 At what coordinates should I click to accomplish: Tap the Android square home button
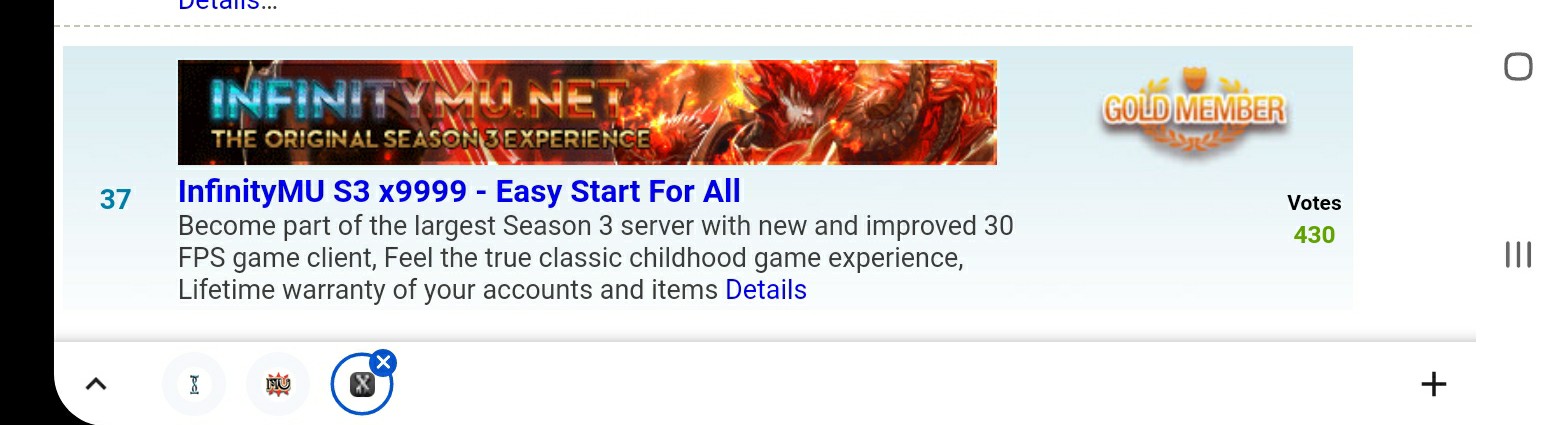pyautogui.click(x=1518, y=67)
